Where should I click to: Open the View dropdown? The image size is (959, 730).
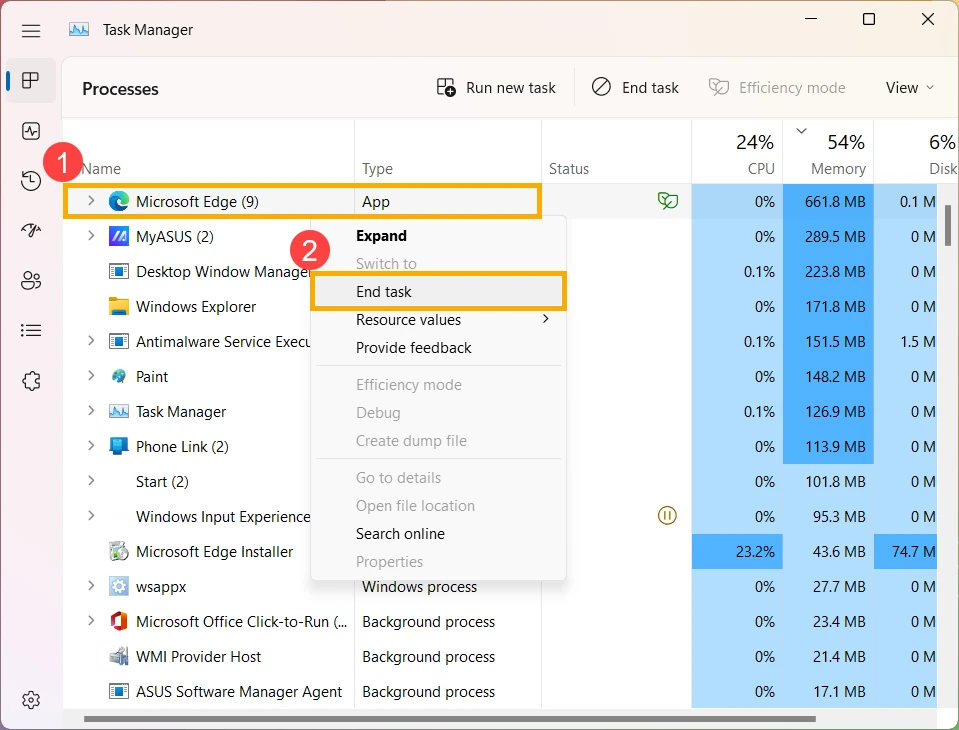tap(909, 87)
